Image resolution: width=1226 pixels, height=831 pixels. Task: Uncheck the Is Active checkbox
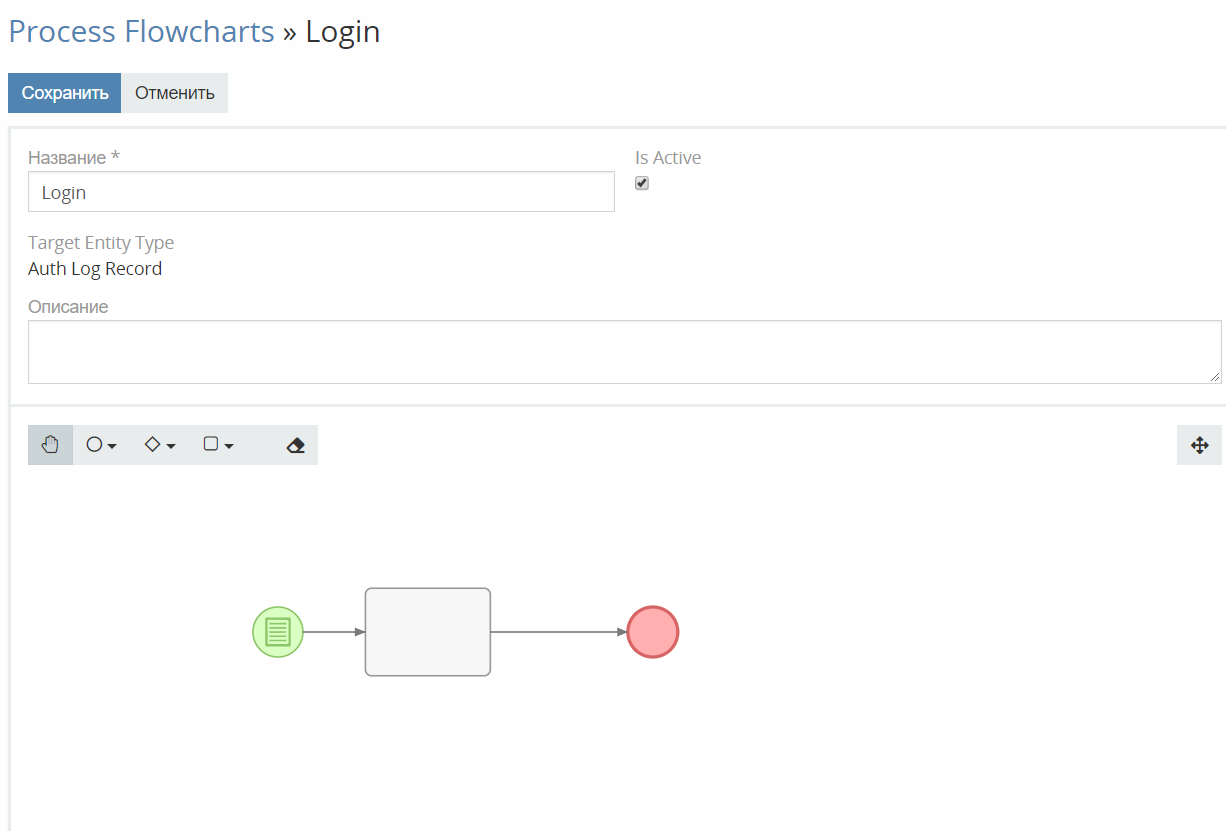click(642, 183)
